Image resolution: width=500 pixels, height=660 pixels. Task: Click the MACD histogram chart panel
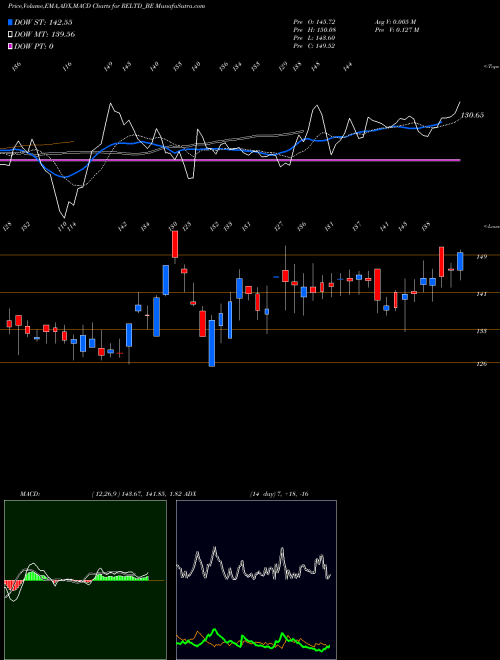tap(85, 580)
